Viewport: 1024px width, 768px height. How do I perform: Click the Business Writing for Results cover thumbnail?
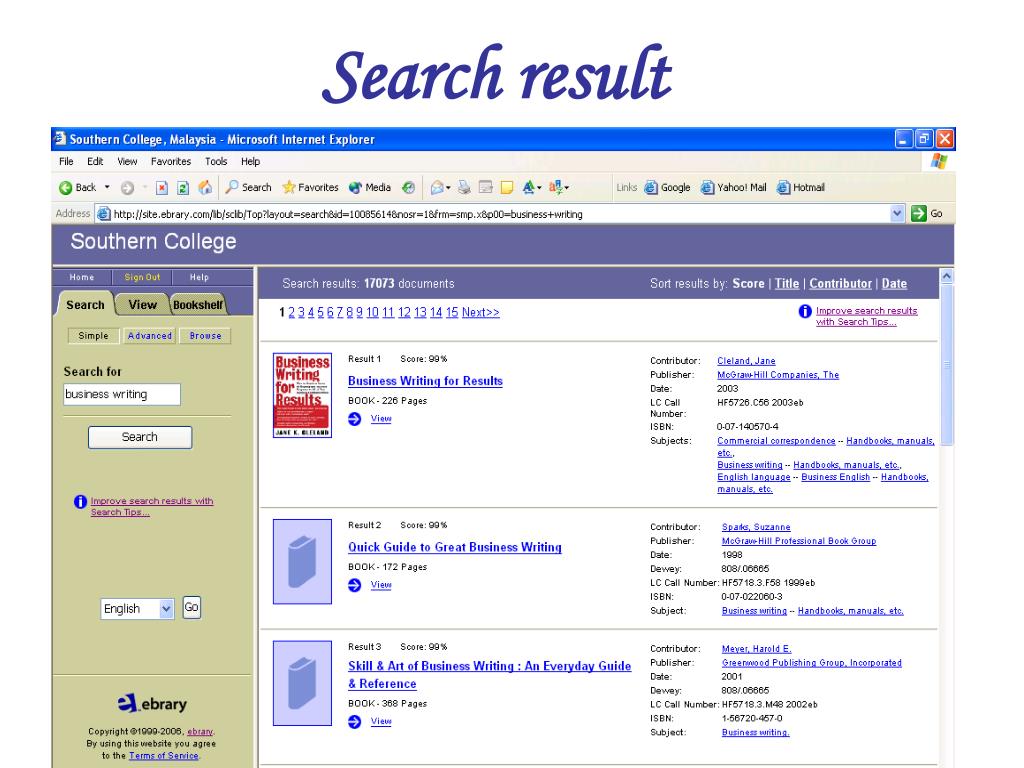[302, 395]
